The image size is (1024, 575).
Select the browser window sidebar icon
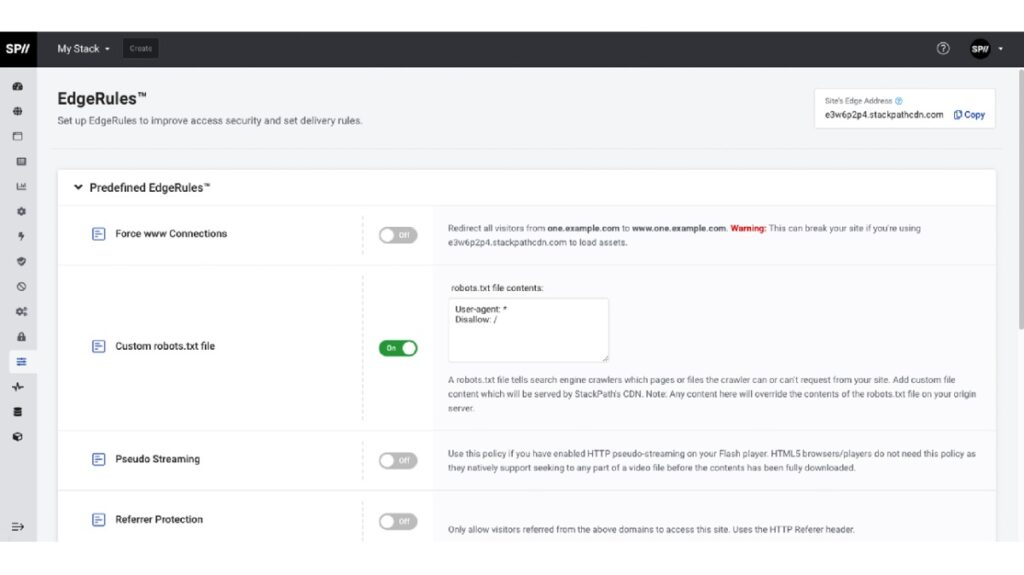click(x=18, y=137)
